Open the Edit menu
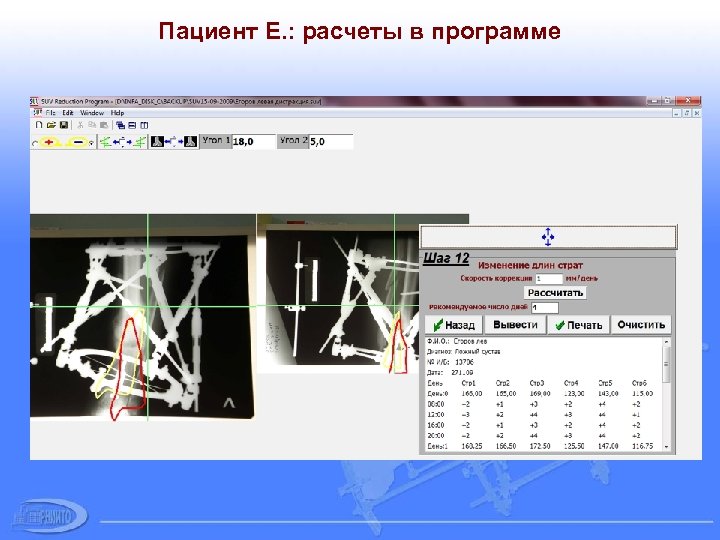Image resolution: width=720 pixels, height=540 pixels. 68,112
